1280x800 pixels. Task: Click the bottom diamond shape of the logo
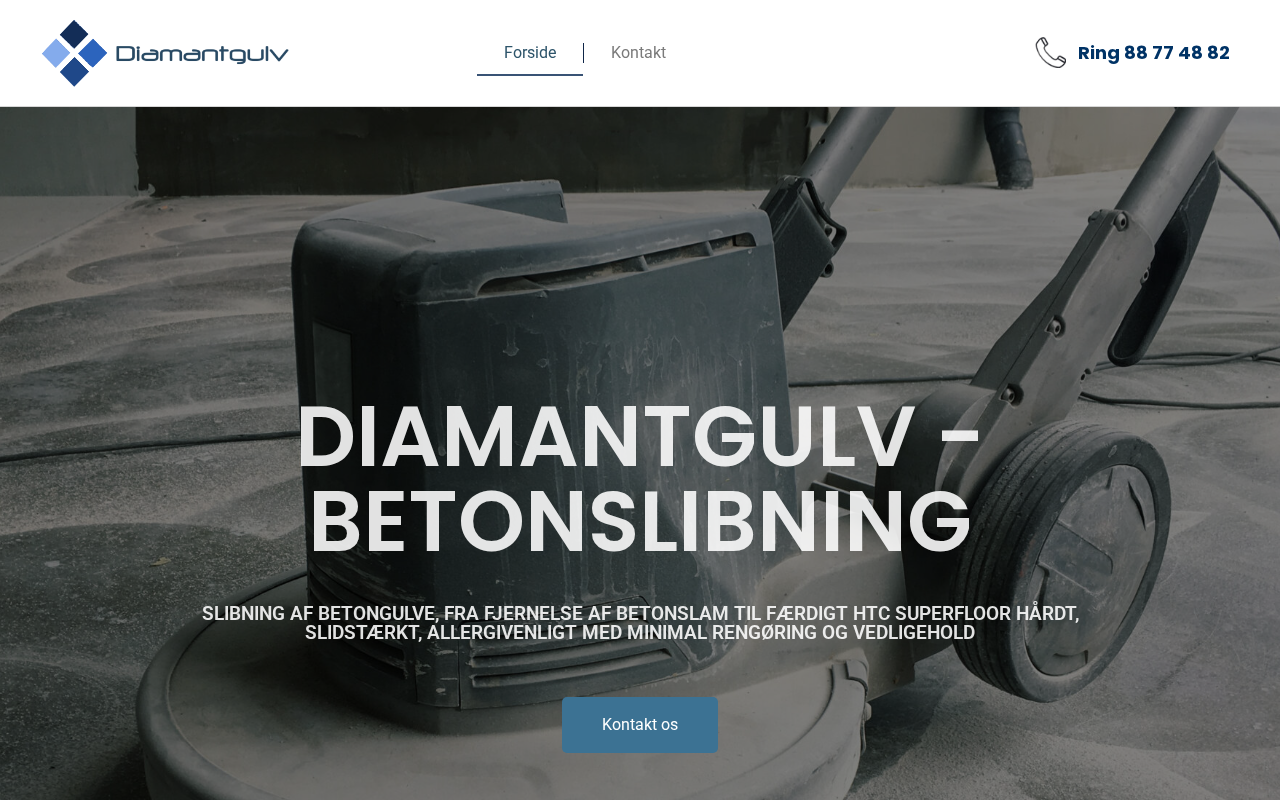(75, 72)
